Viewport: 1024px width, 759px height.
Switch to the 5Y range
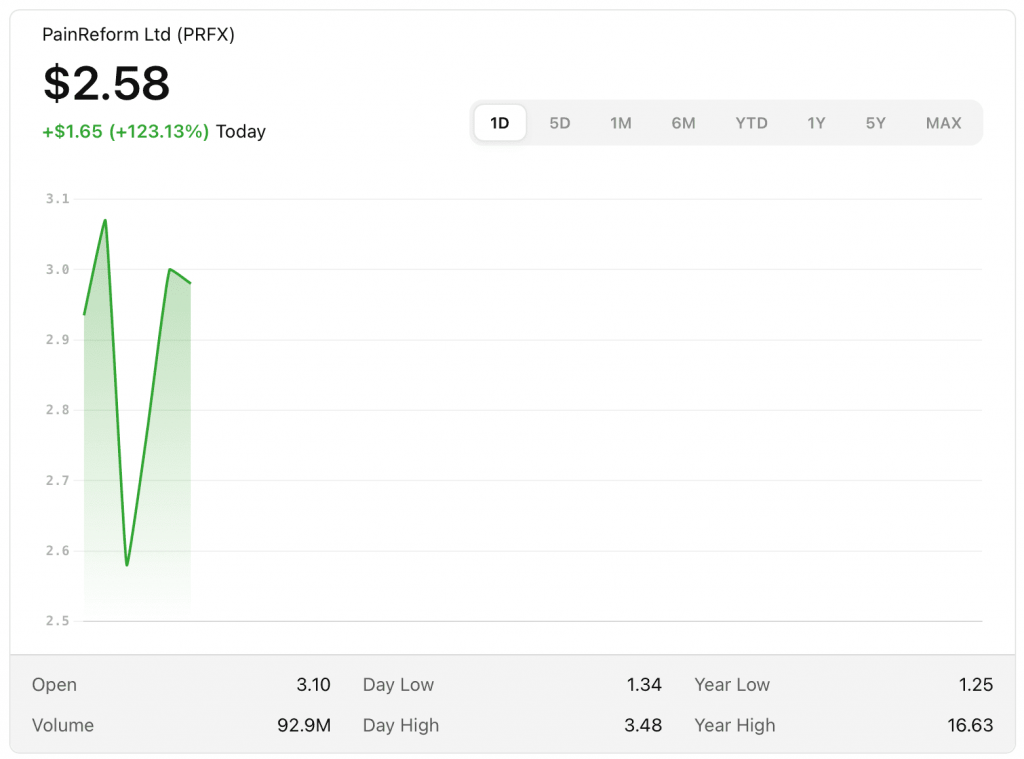tap(876, 123)
